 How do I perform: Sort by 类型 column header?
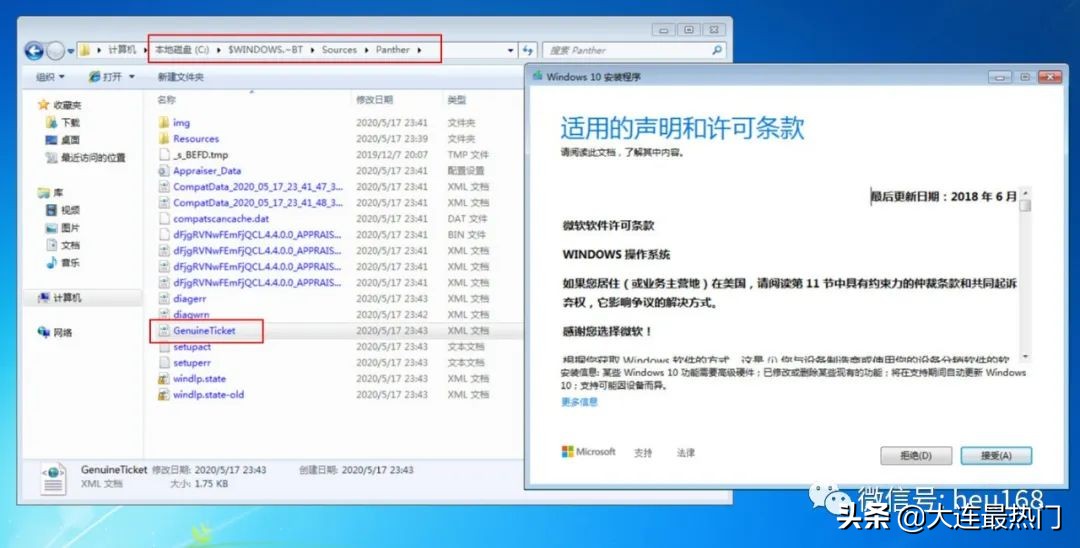pyautogui.click(x=457, y=100)
